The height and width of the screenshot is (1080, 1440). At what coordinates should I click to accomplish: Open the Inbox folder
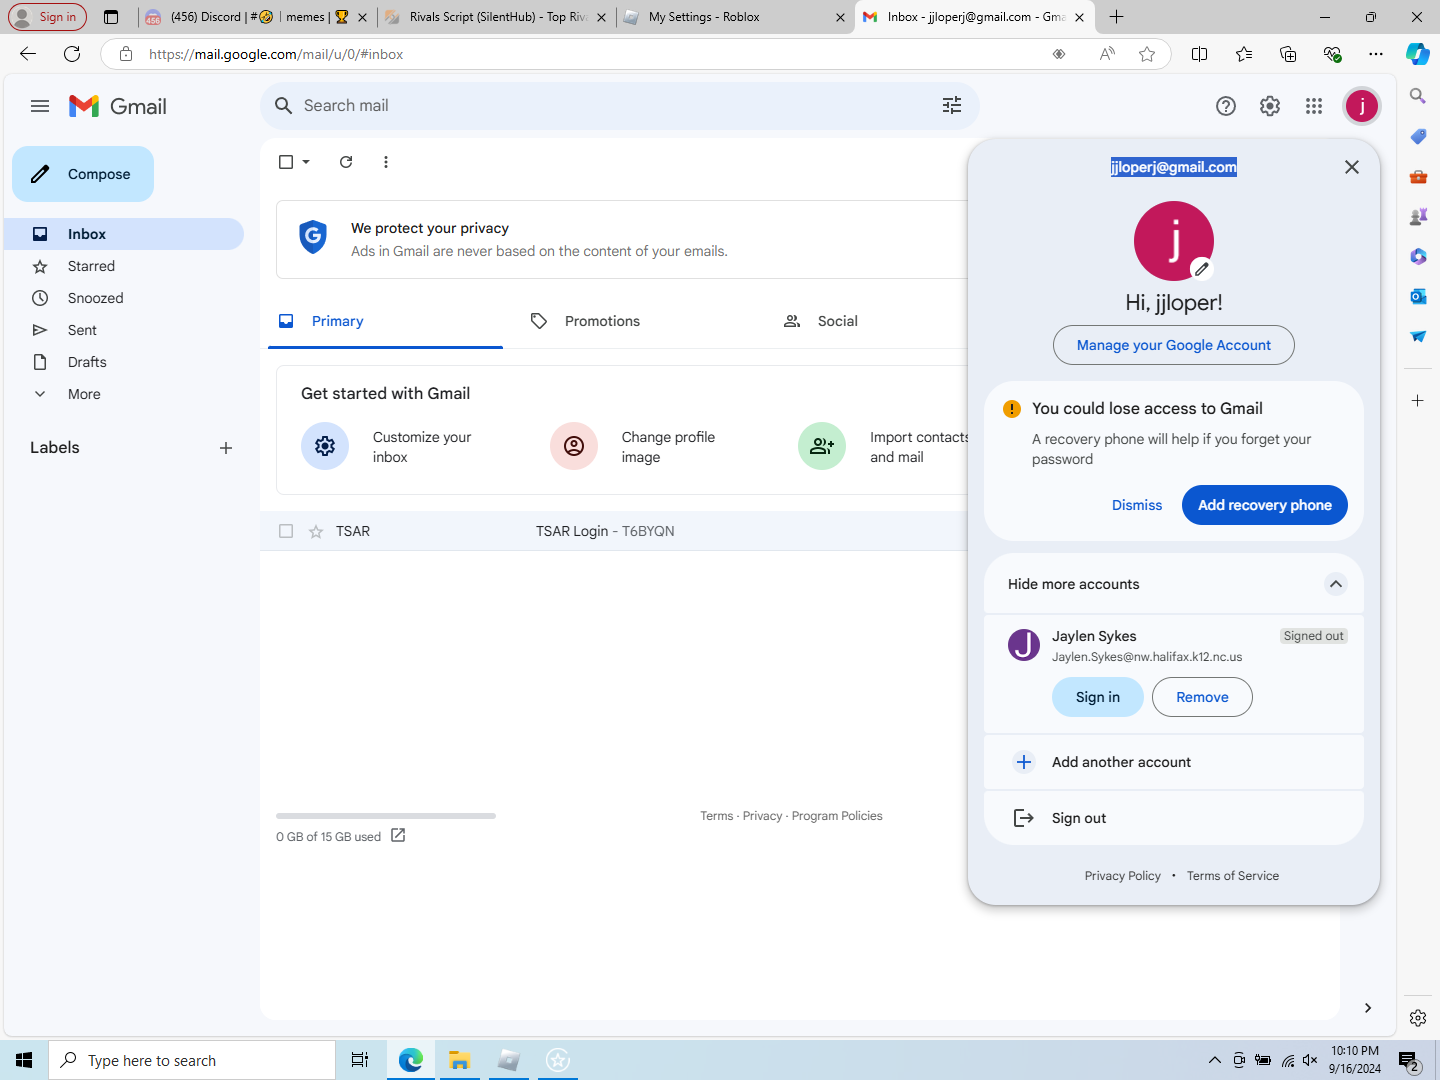pos(124,234)
